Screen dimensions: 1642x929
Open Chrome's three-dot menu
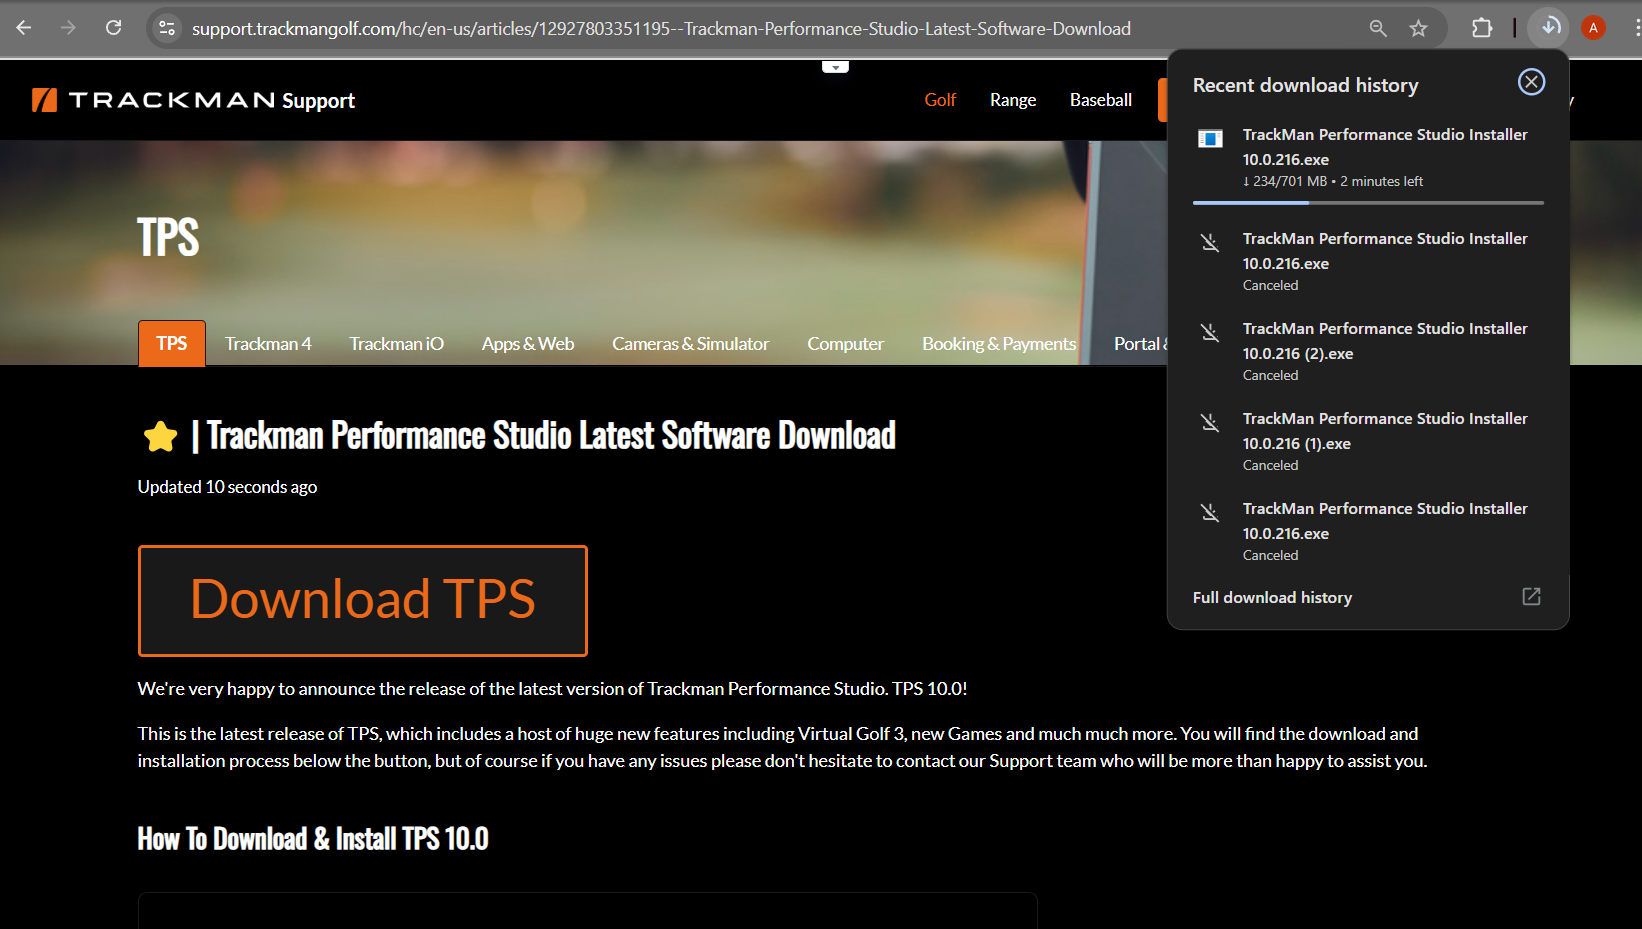1634,27
